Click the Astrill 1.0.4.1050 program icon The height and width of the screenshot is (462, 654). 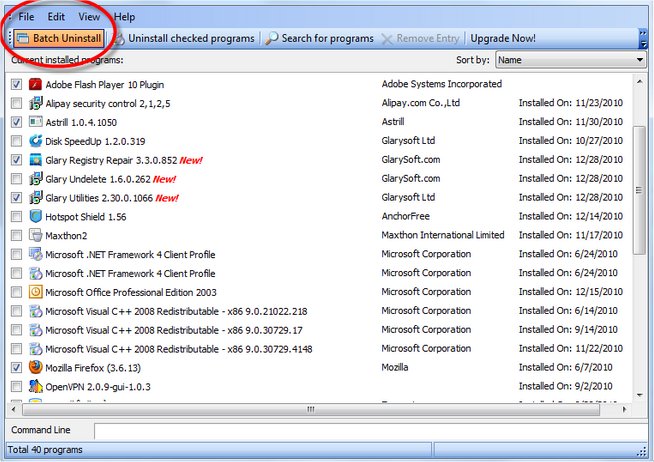click(35, 122)
